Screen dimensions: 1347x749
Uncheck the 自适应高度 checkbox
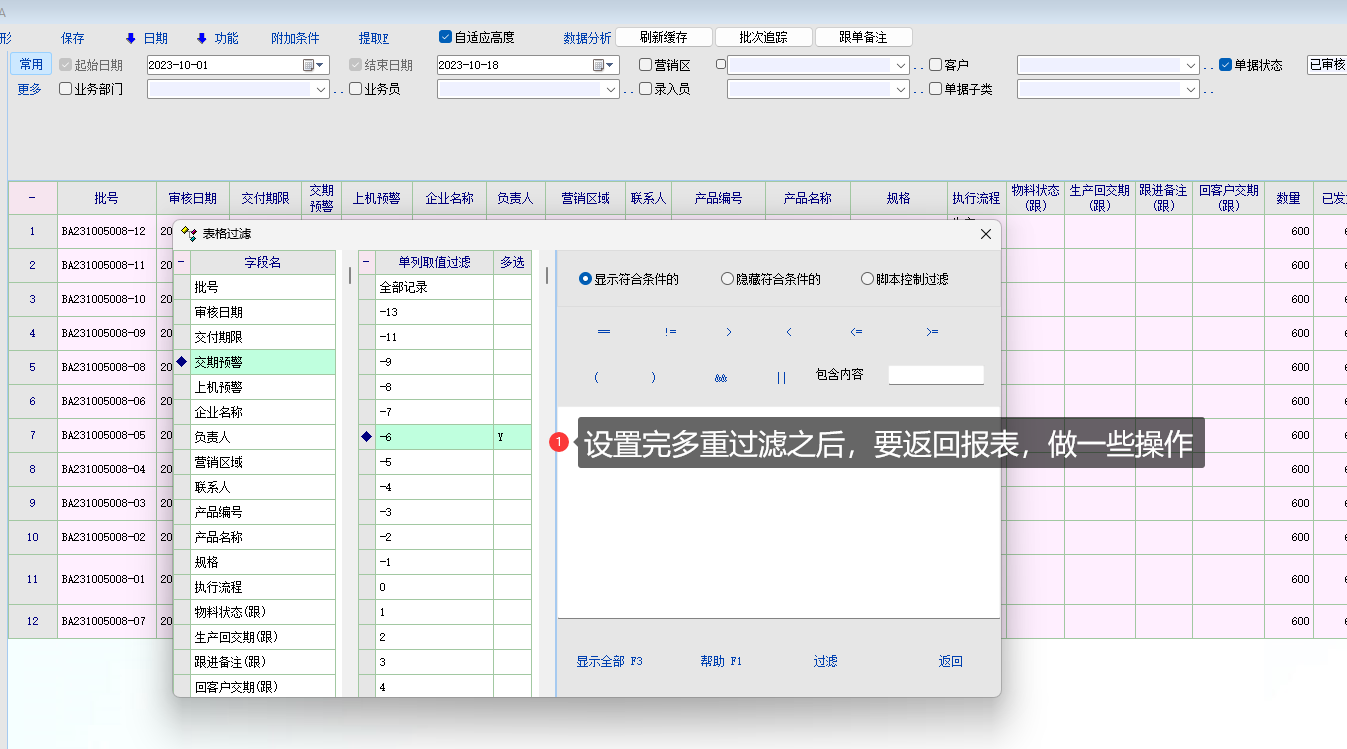(446, 37)
